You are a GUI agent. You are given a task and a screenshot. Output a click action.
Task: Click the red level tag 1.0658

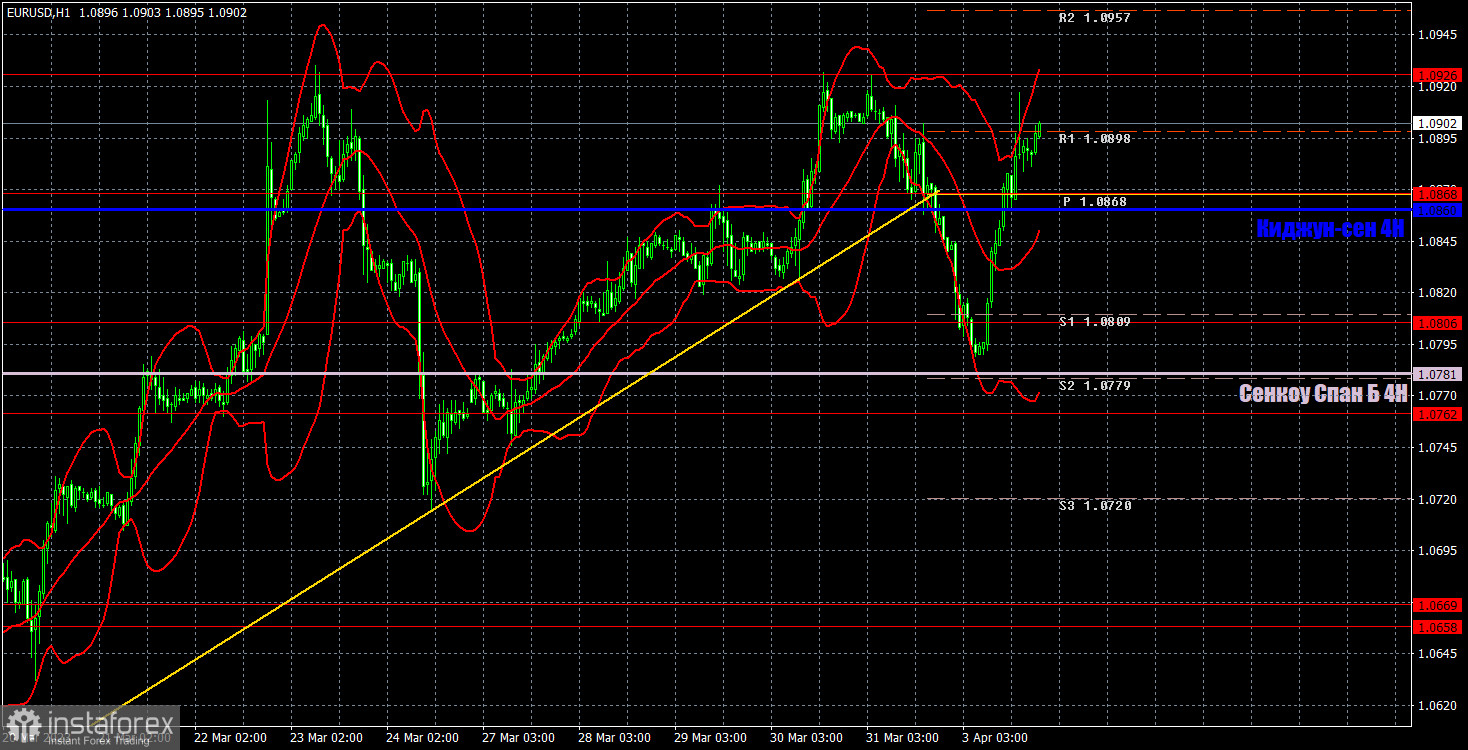pos(1439,627)
